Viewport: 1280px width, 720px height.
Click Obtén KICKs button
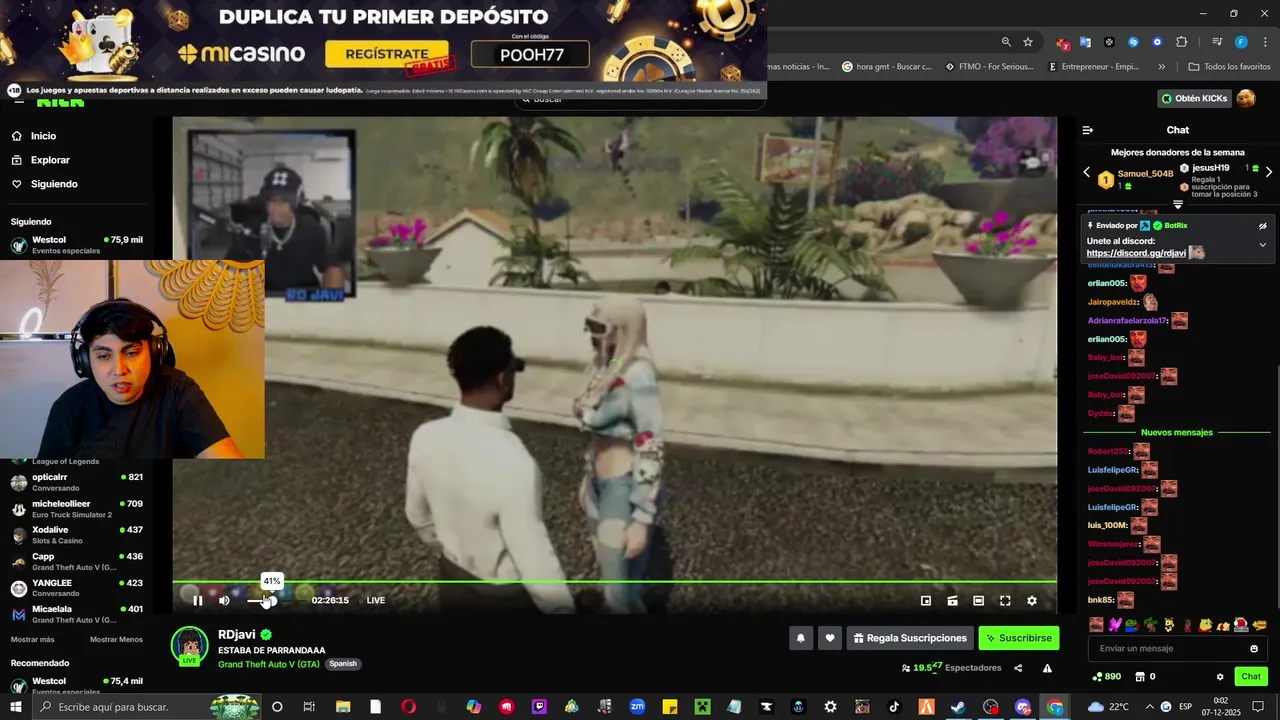click(1194, 98)
